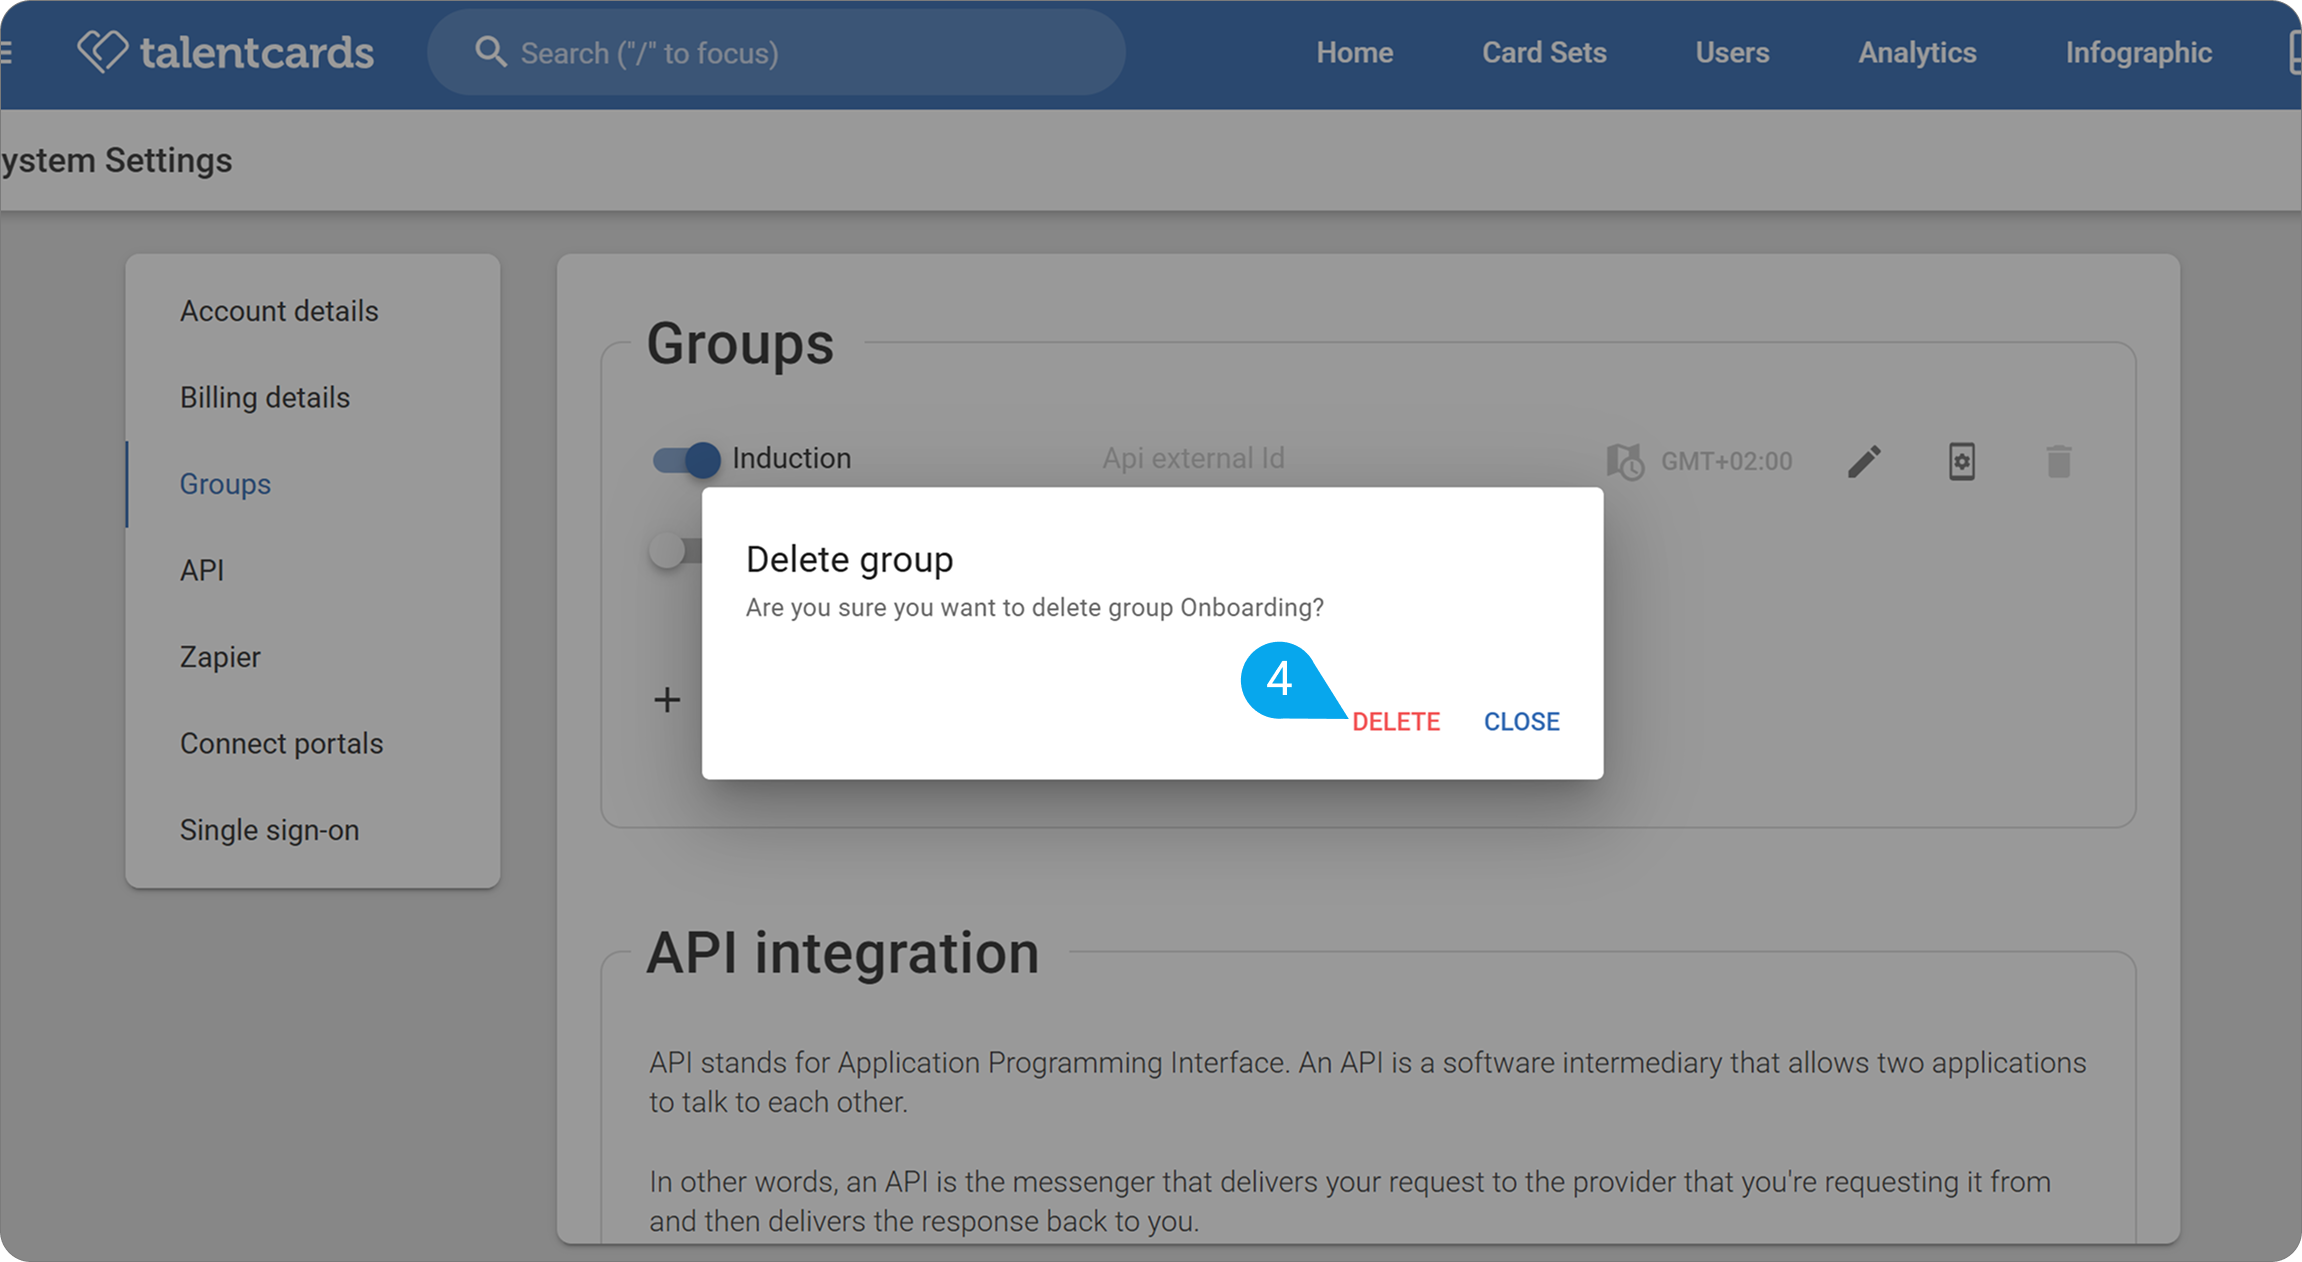Focus the Search input box
Image resolution: width=2302 pixels, height=1262 pixels.
coord(776,52)
